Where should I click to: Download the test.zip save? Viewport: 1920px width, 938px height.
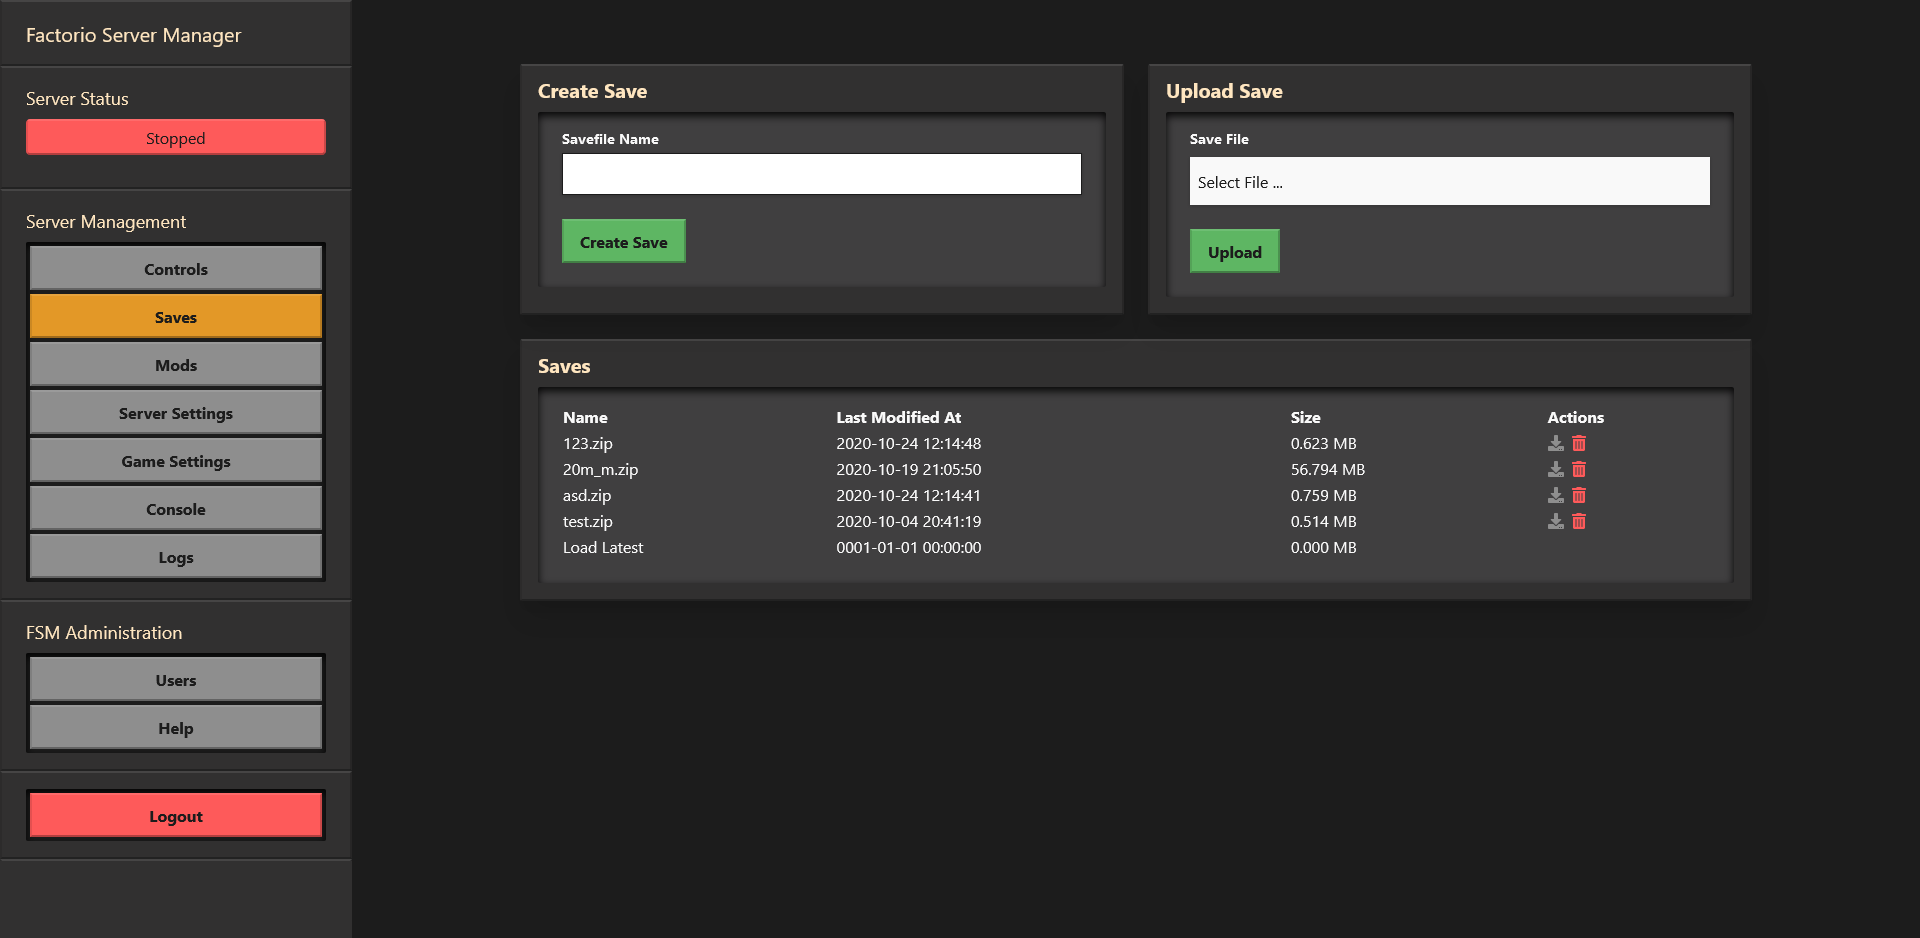pos(1556,521)
